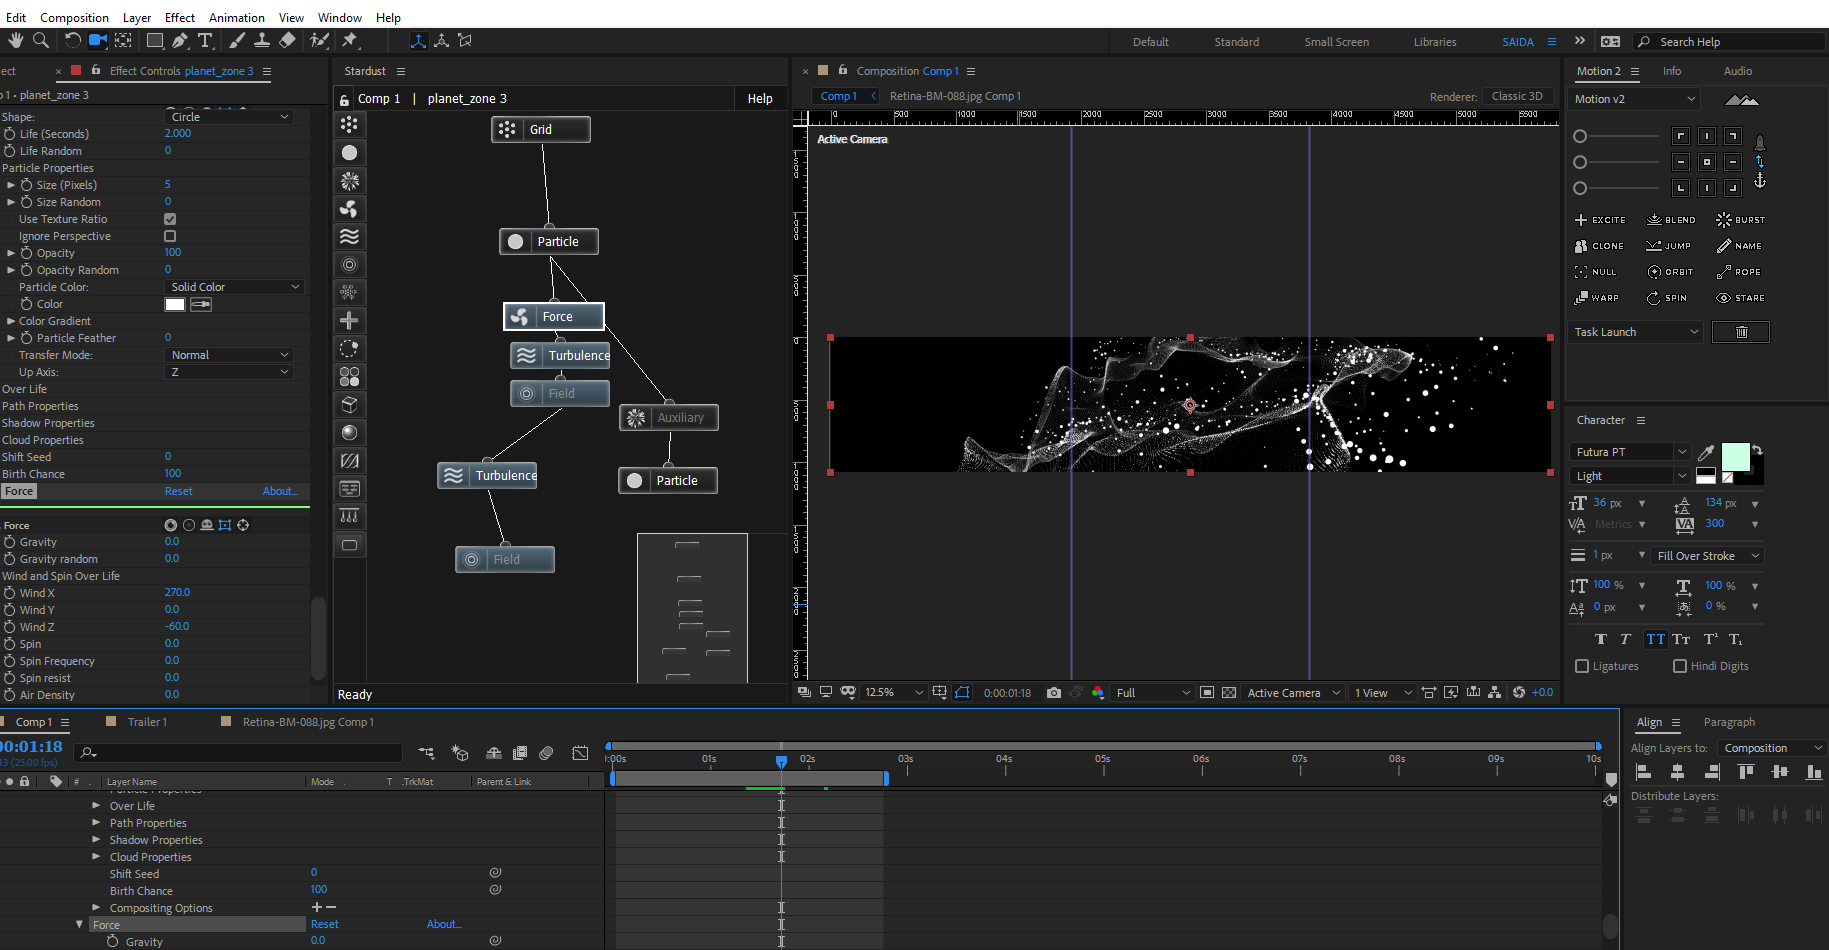
Task: Toggle All Caps text style button
Action: click(x=1656, y=639)
